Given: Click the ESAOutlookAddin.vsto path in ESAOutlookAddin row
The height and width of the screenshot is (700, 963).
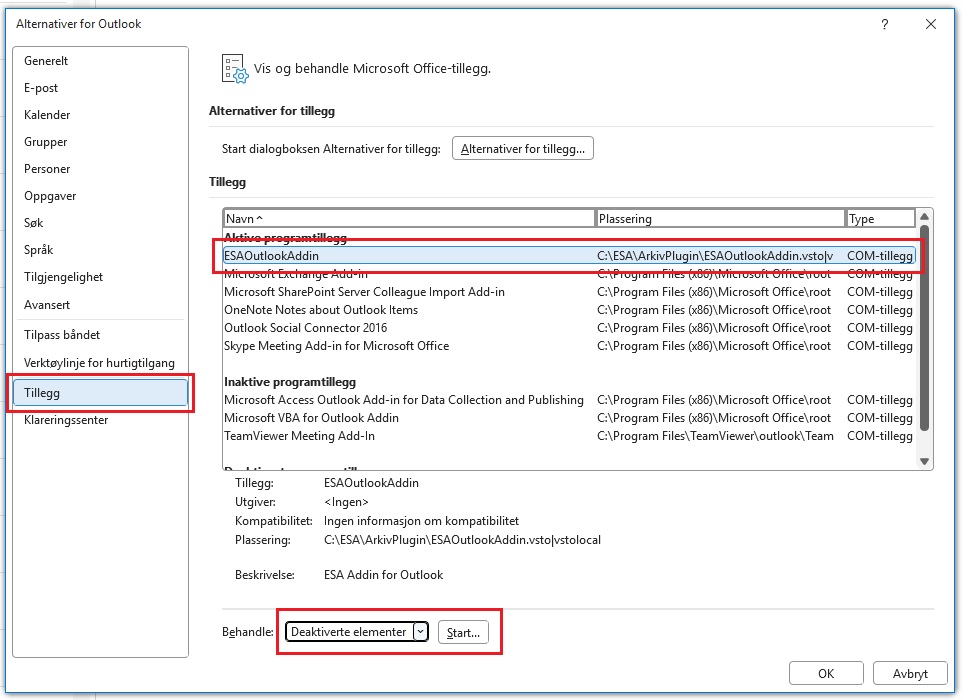Looking at the screenshot, I should pyautogui.click(x=715, y=256).
